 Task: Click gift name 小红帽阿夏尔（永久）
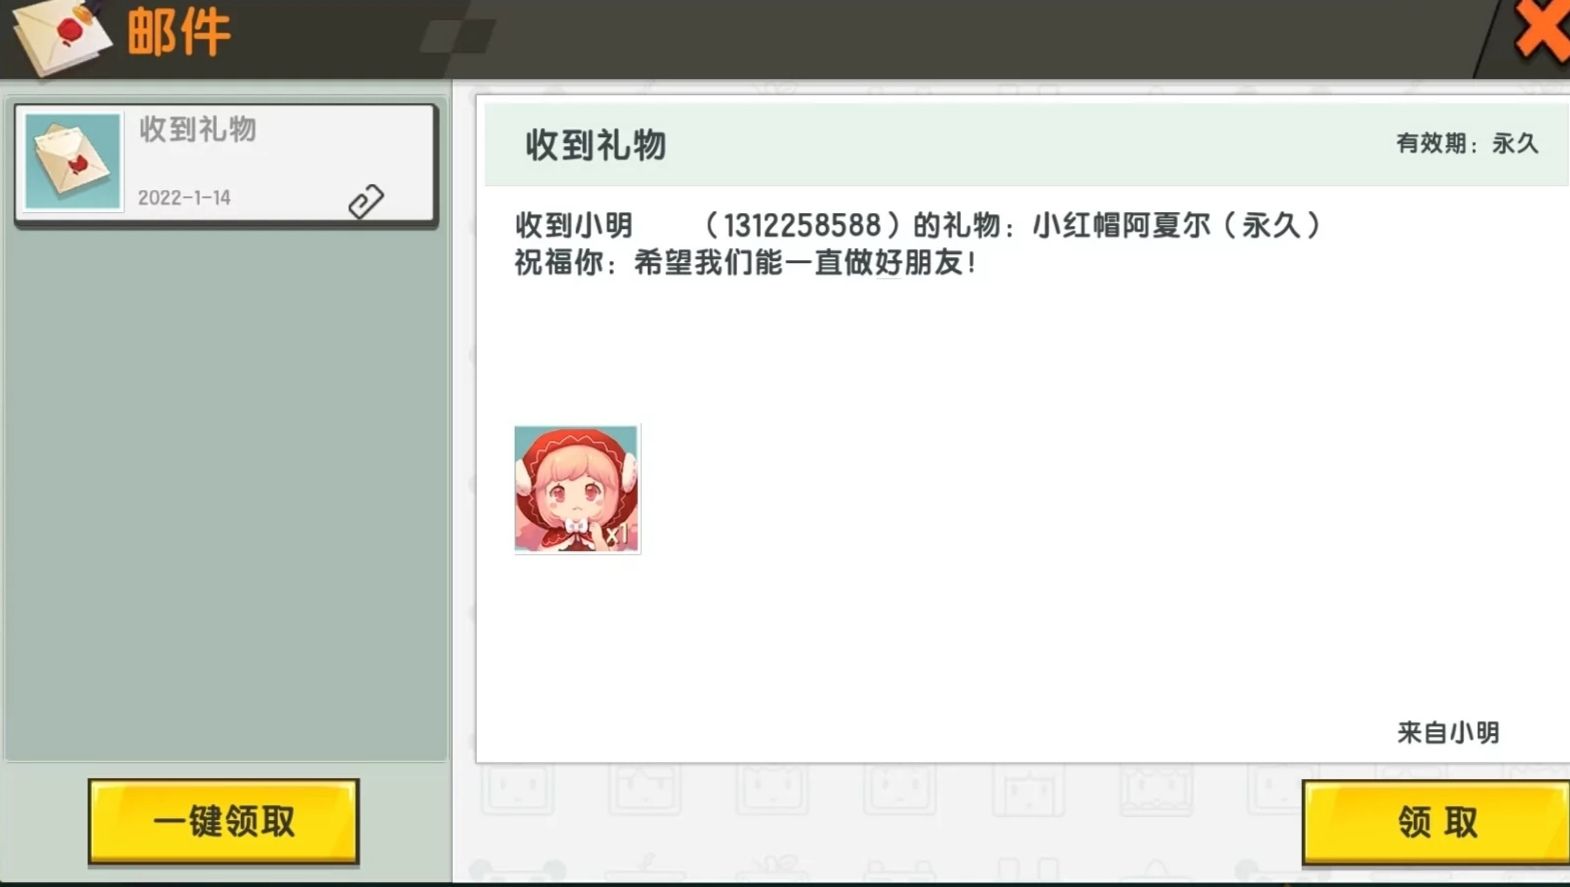pyautogui.click(x=1177, y=225)
